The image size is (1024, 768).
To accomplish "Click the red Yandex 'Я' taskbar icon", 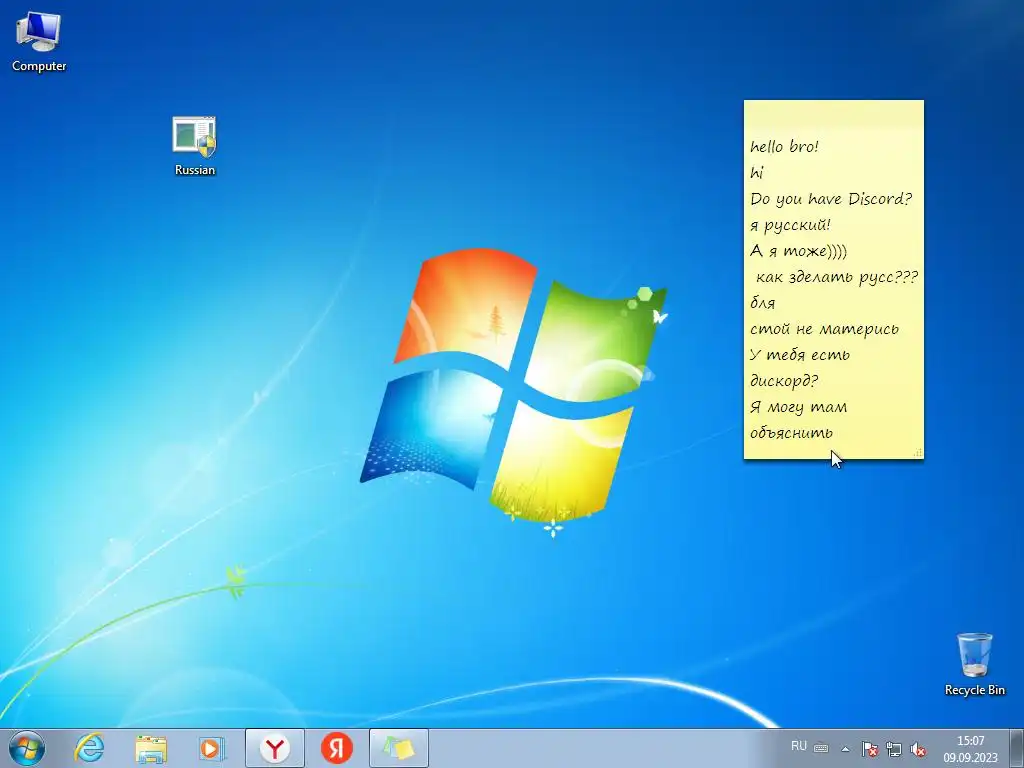I will pos(336,748).
